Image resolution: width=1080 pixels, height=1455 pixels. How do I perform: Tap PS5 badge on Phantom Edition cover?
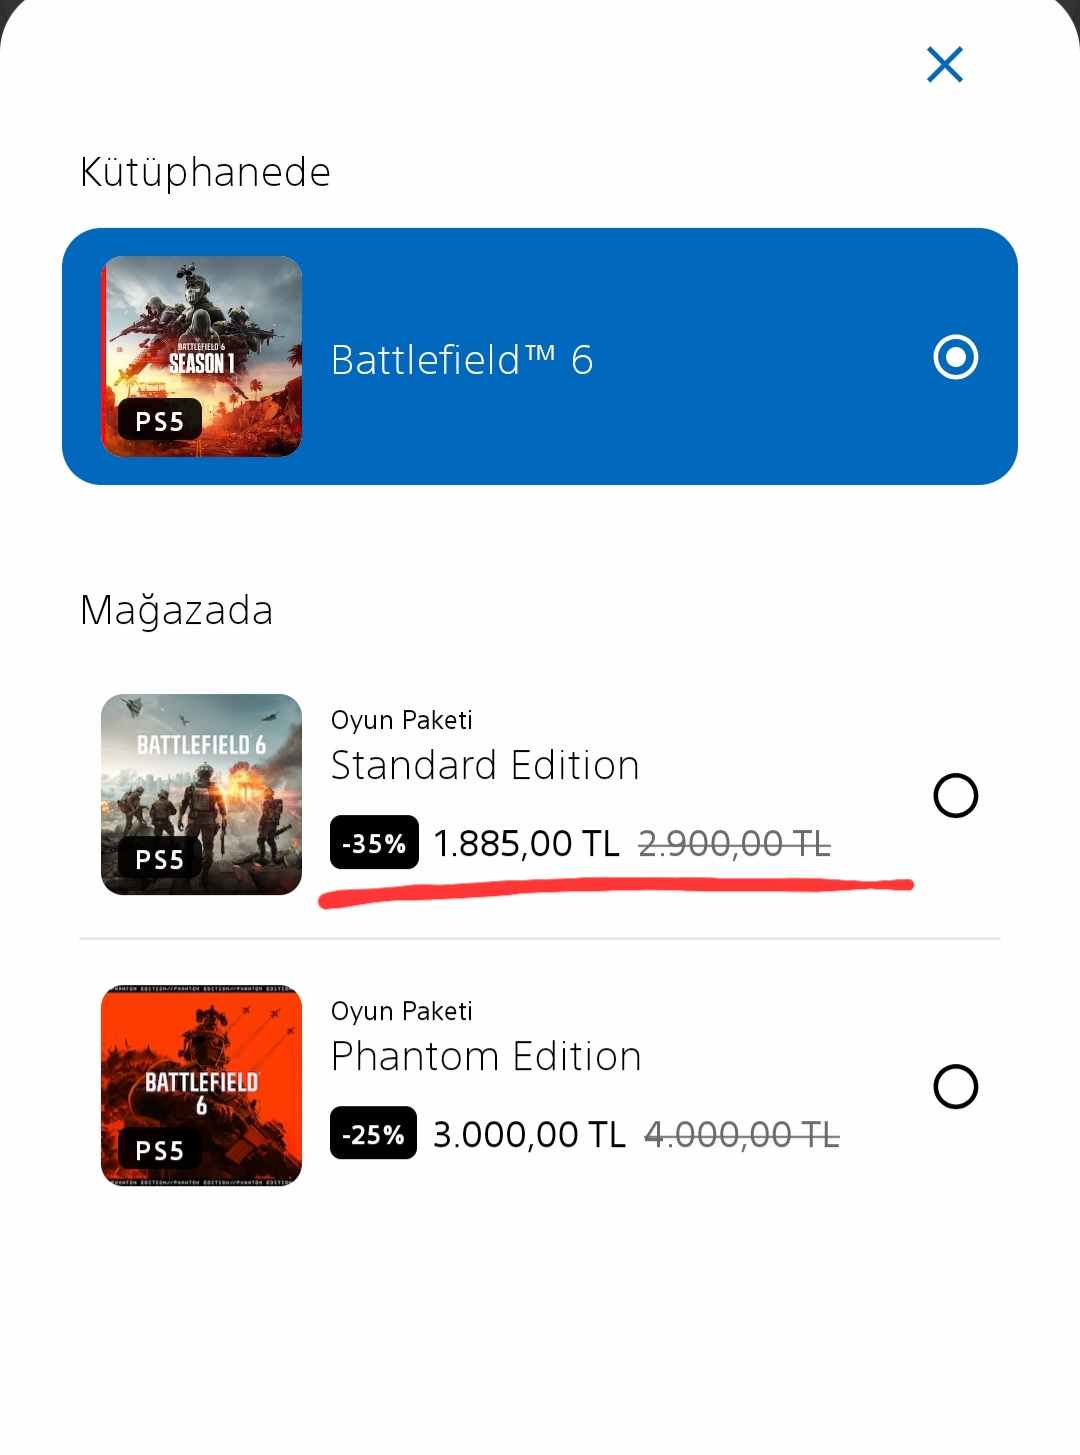[x=160, y=1150]
